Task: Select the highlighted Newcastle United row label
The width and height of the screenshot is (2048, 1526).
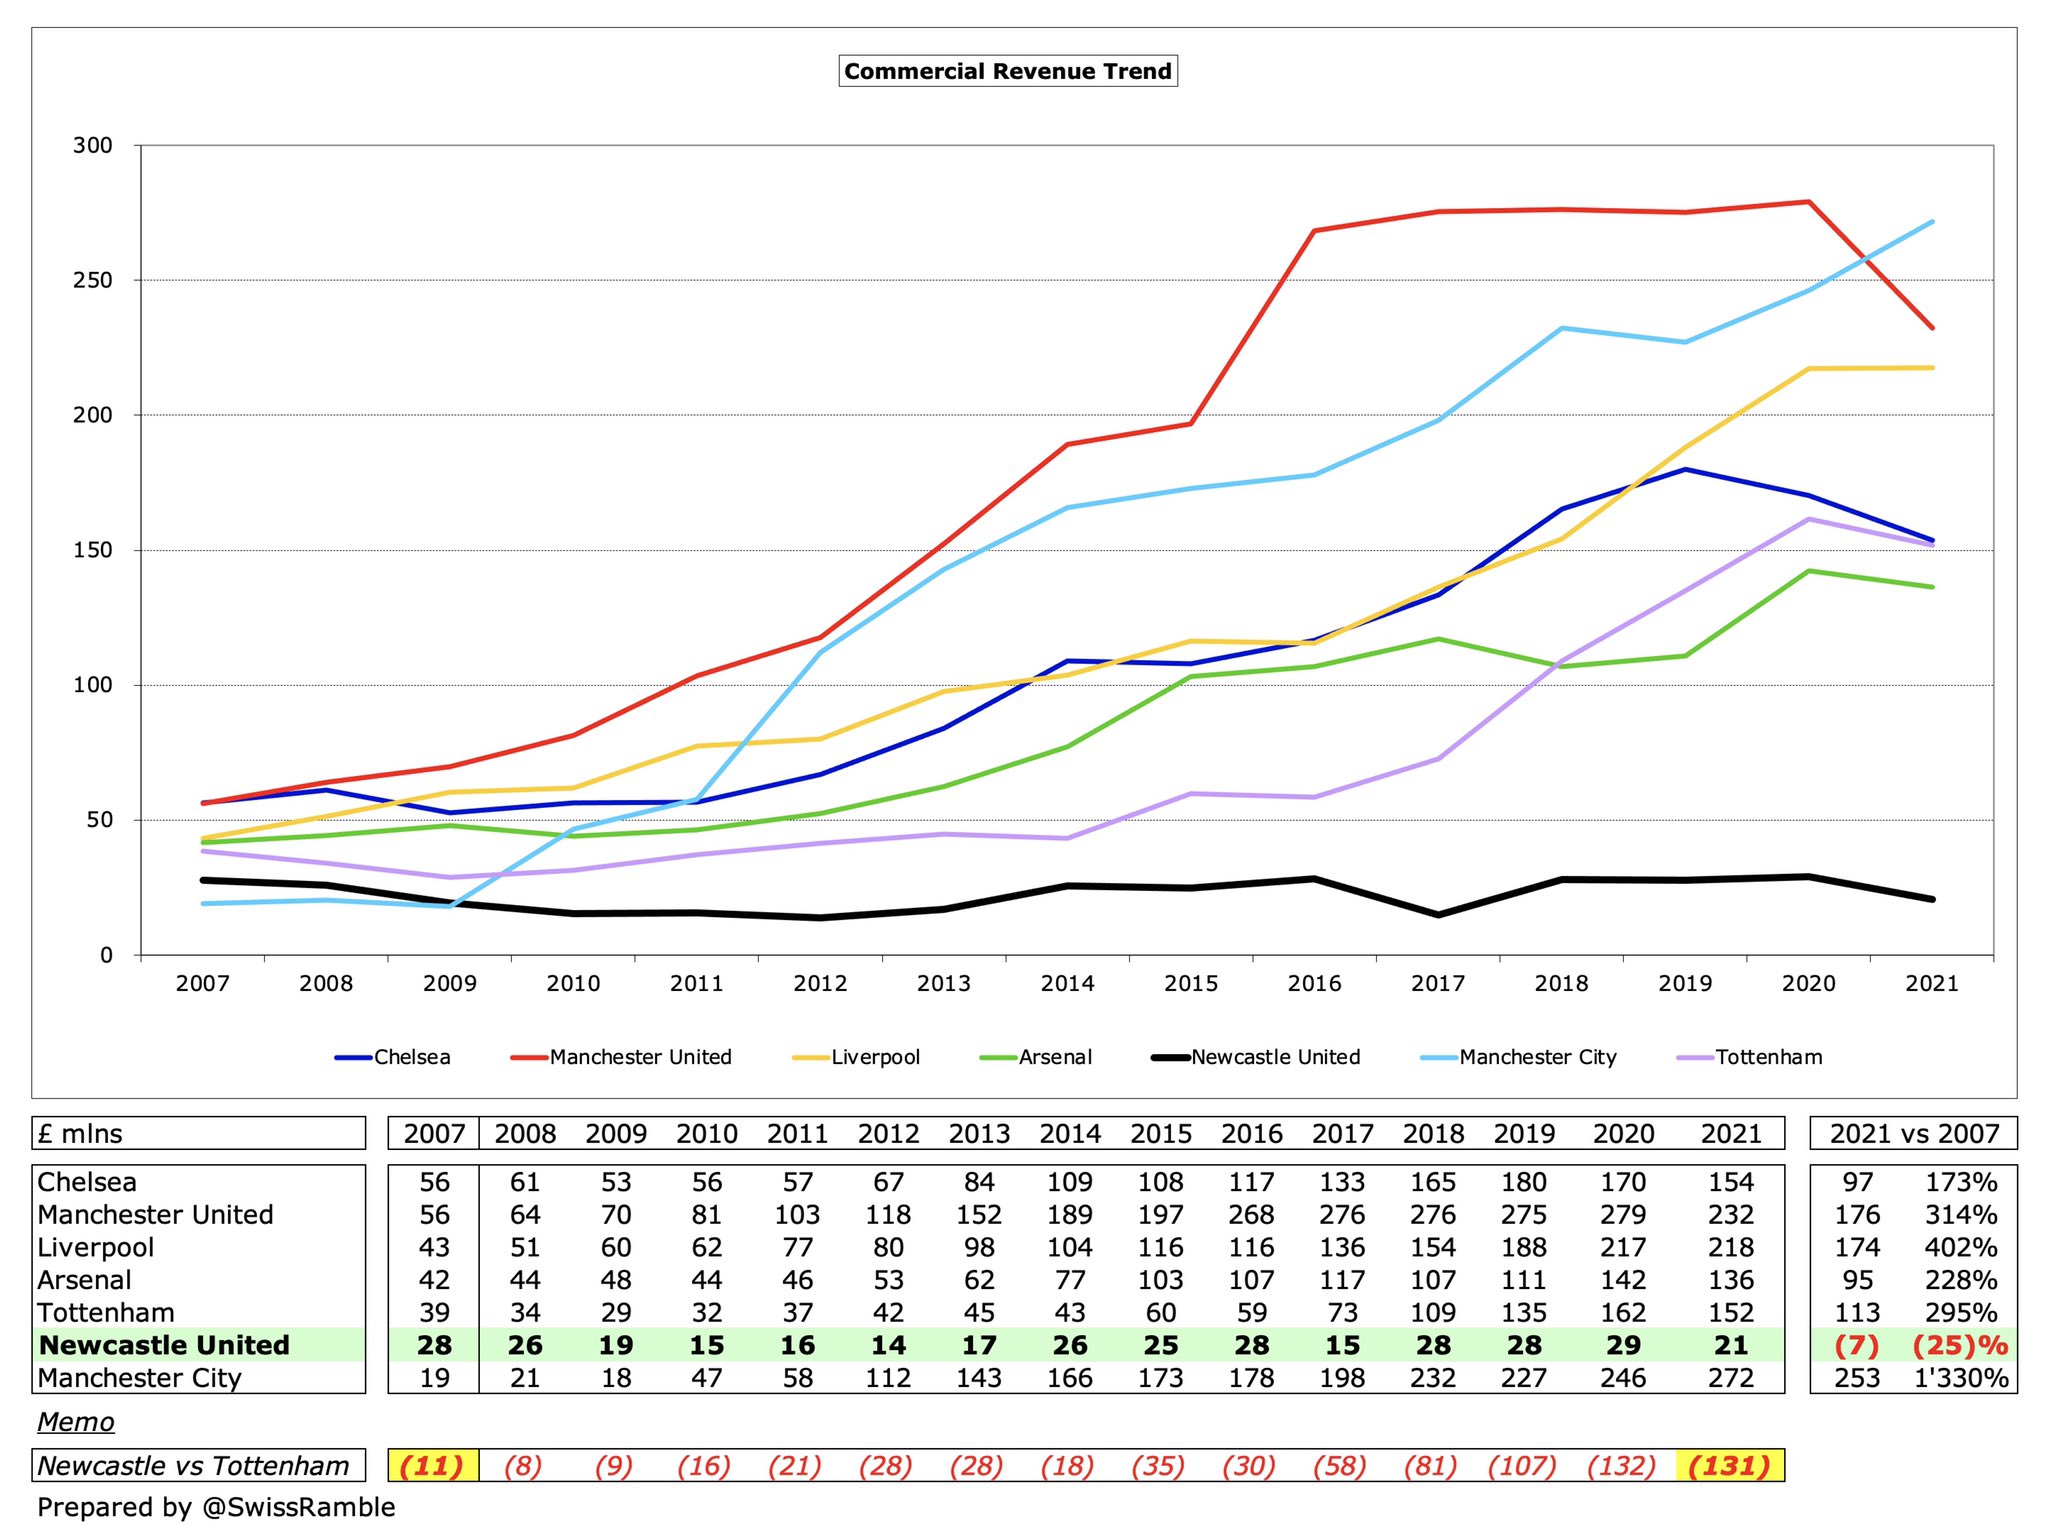Action: (164, 1345)
